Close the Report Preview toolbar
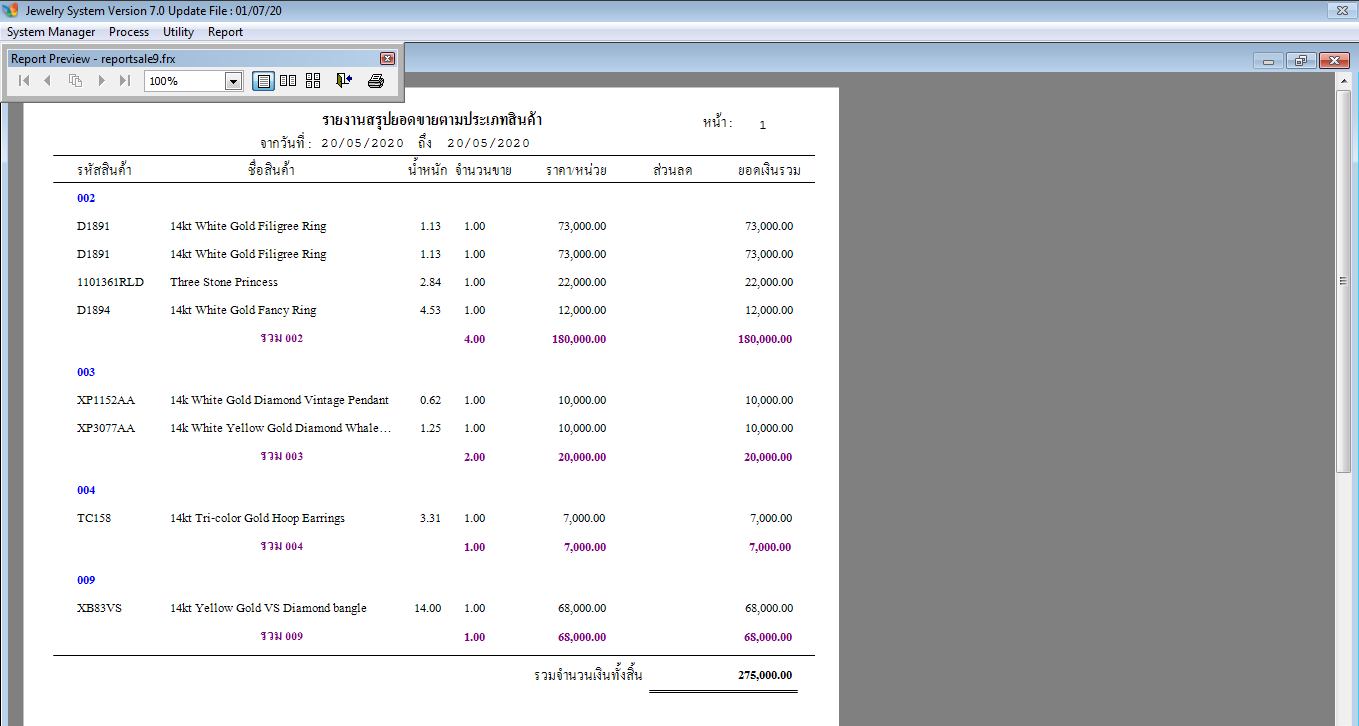This screenshot has height=726, width=1359. point(387,59)
